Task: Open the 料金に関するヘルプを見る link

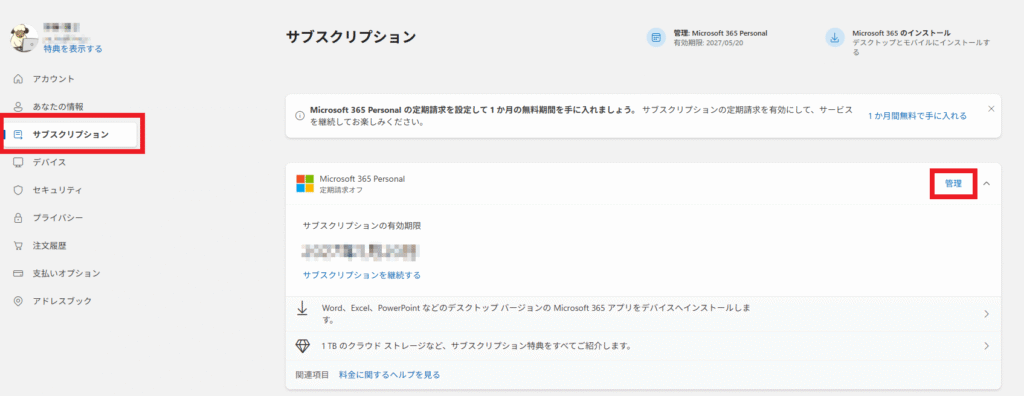Action: click(x=389, y=375)
